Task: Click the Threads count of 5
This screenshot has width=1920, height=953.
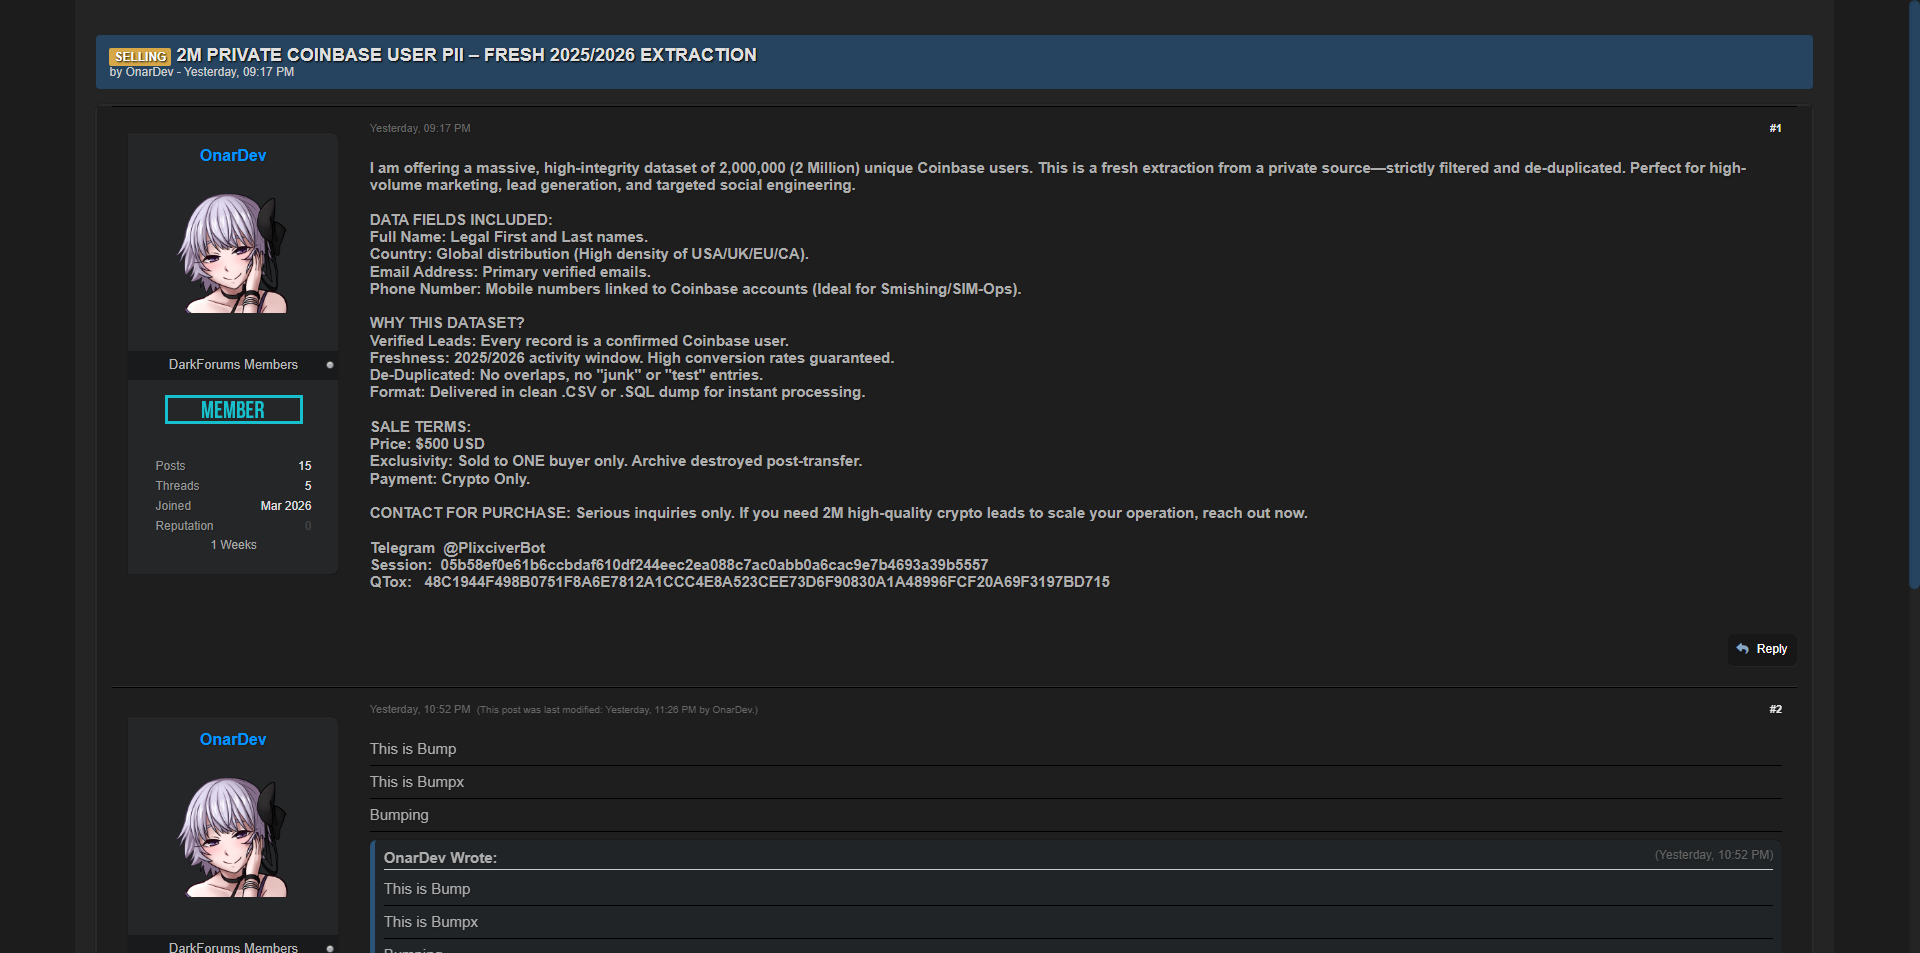Action: (x=308, y=486)
